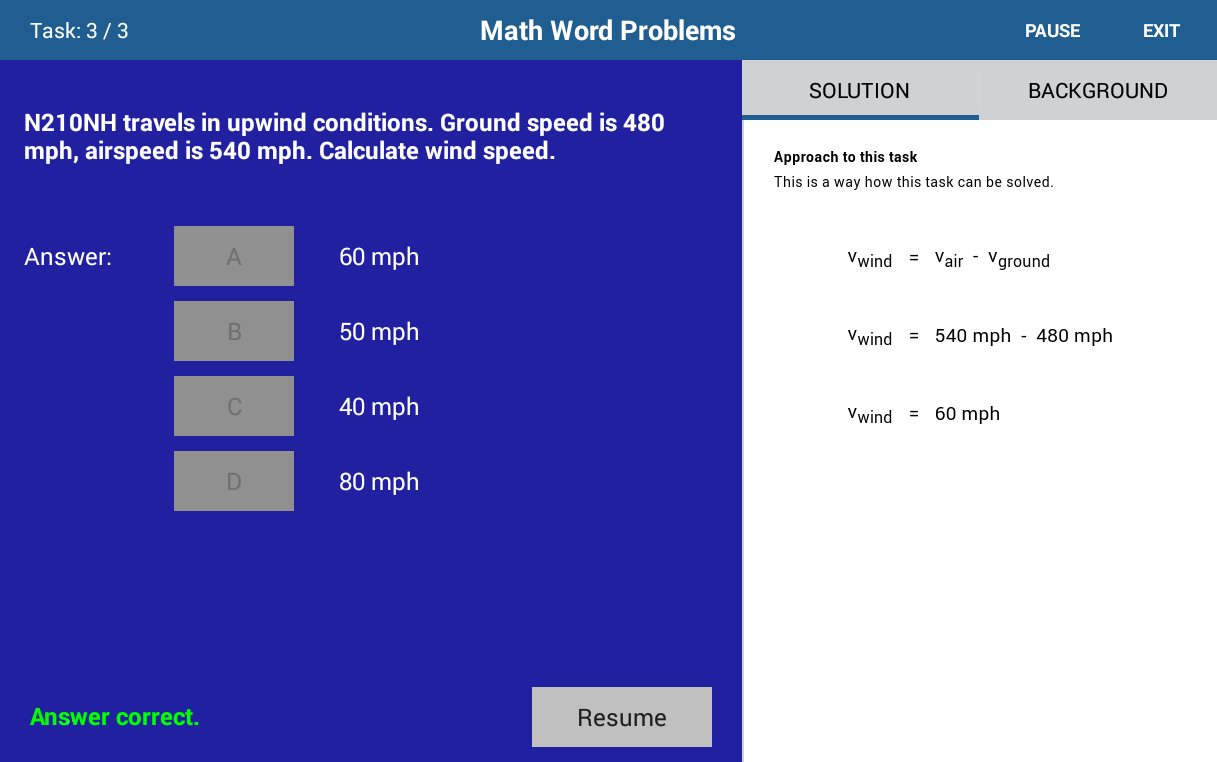Click the v_air minus v_ground formula line

coord(949,259)
